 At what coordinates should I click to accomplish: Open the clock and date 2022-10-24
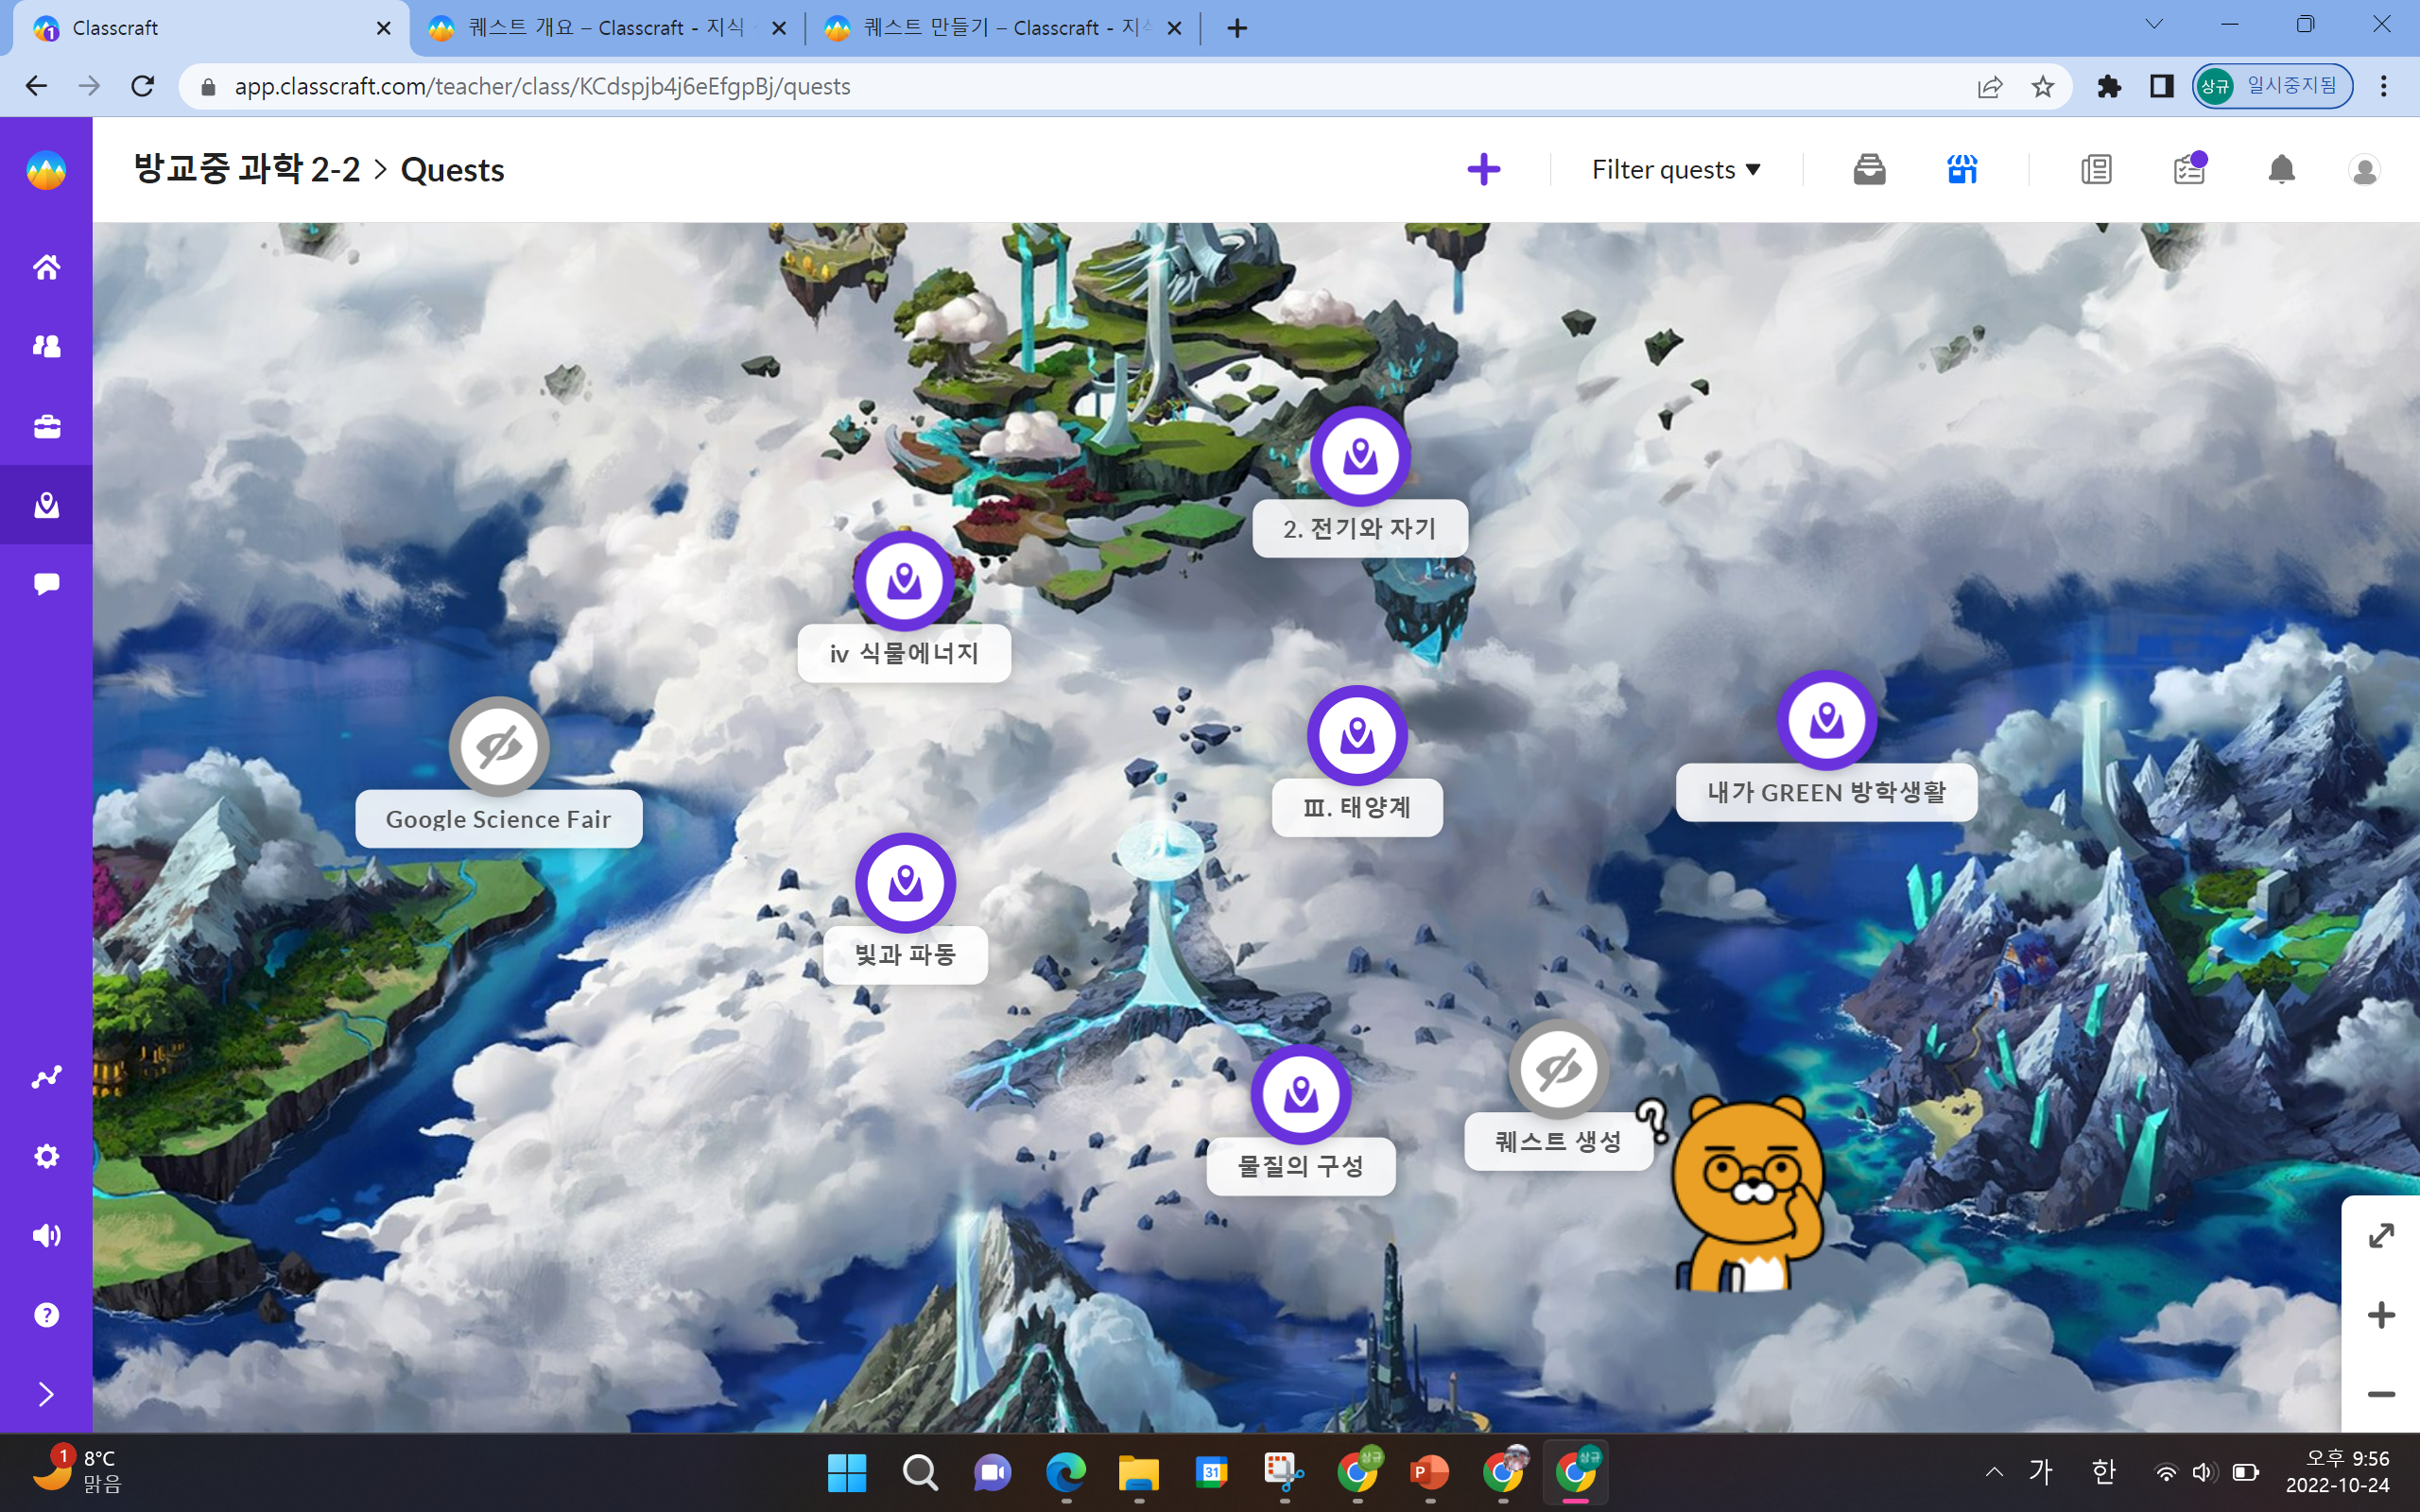2337,1472
